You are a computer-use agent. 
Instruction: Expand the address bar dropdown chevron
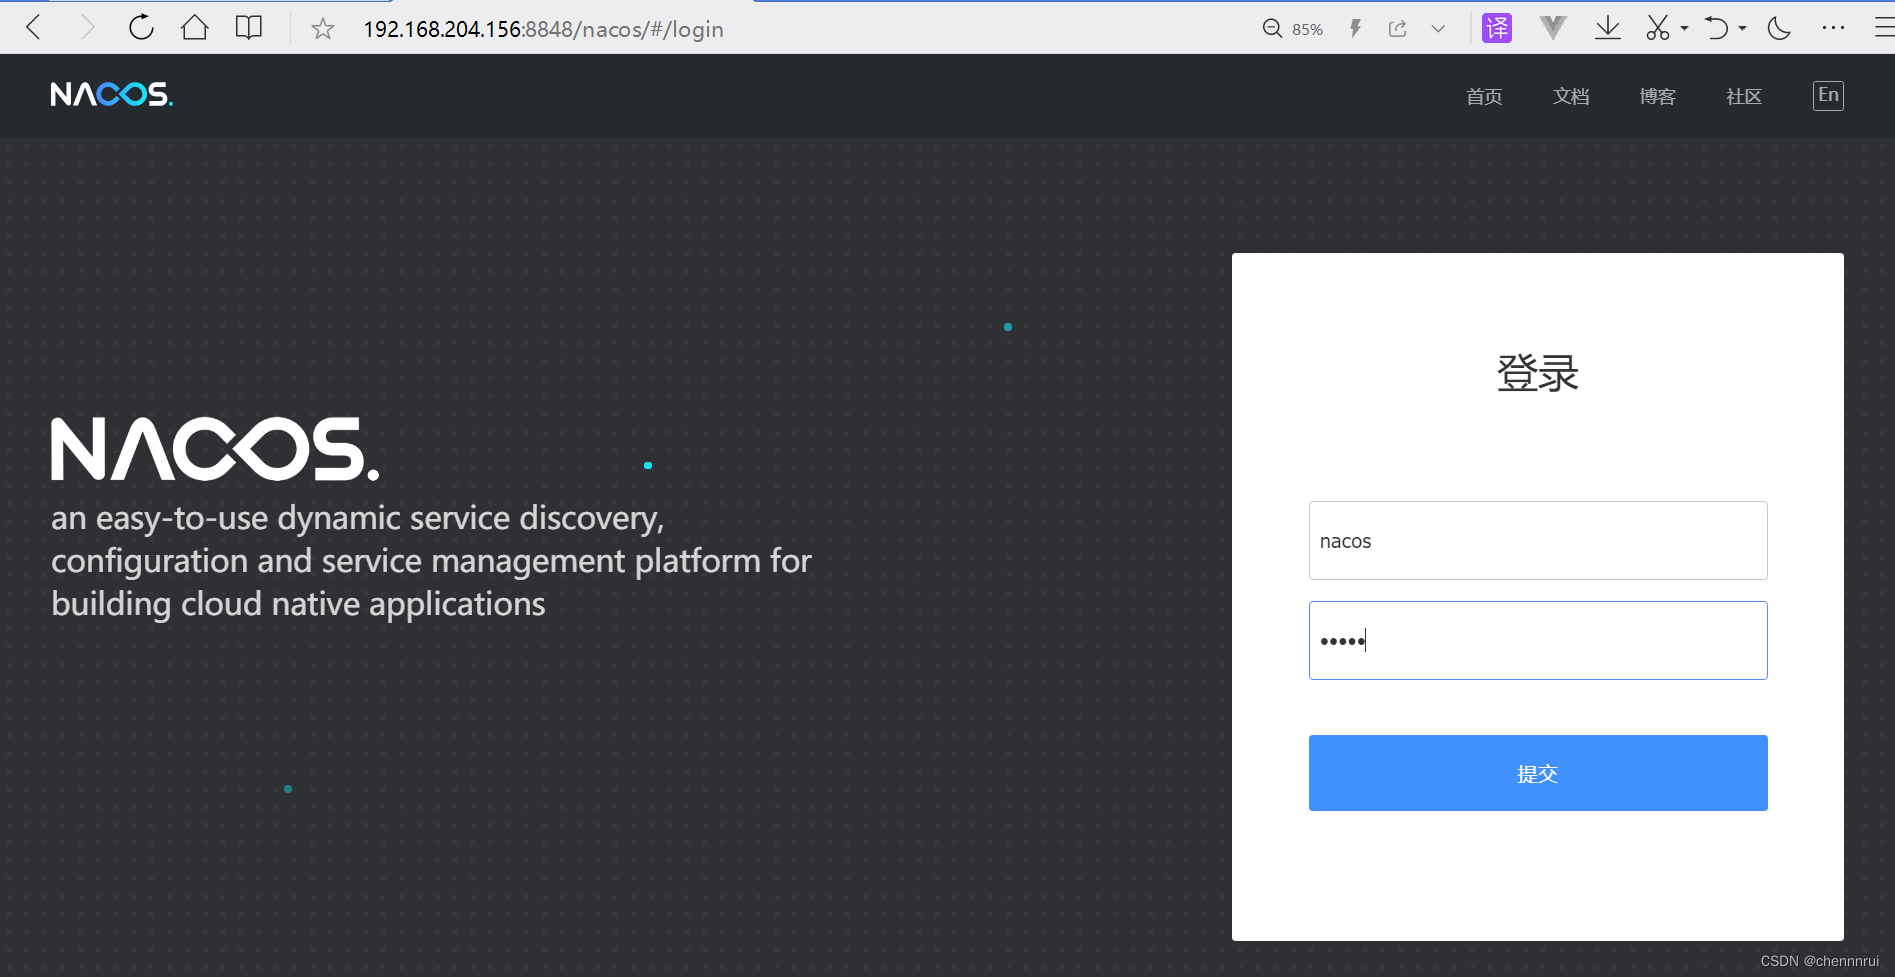[1438, 29]
